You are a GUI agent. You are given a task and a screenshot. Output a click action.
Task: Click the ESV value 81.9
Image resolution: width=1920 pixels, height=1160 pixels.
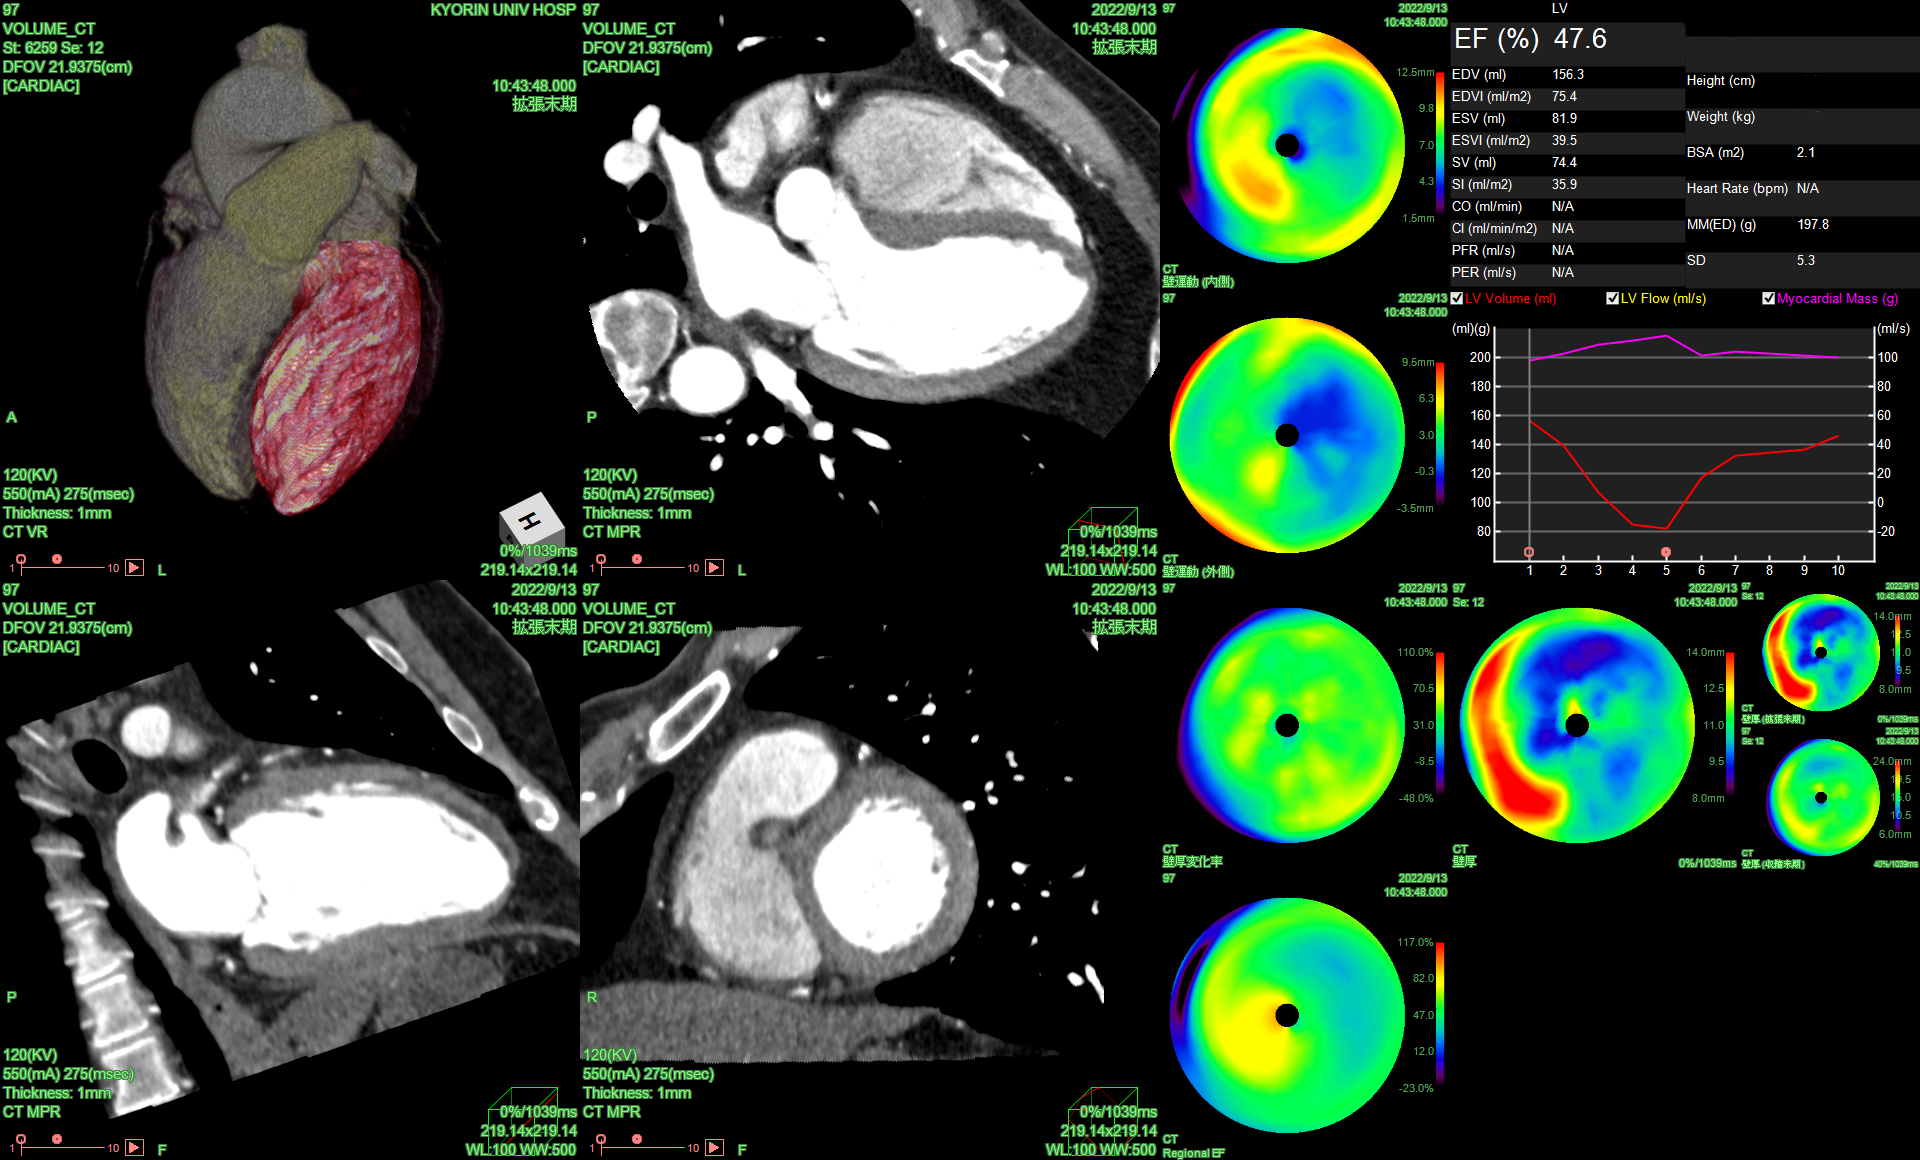click(1565, 119)
